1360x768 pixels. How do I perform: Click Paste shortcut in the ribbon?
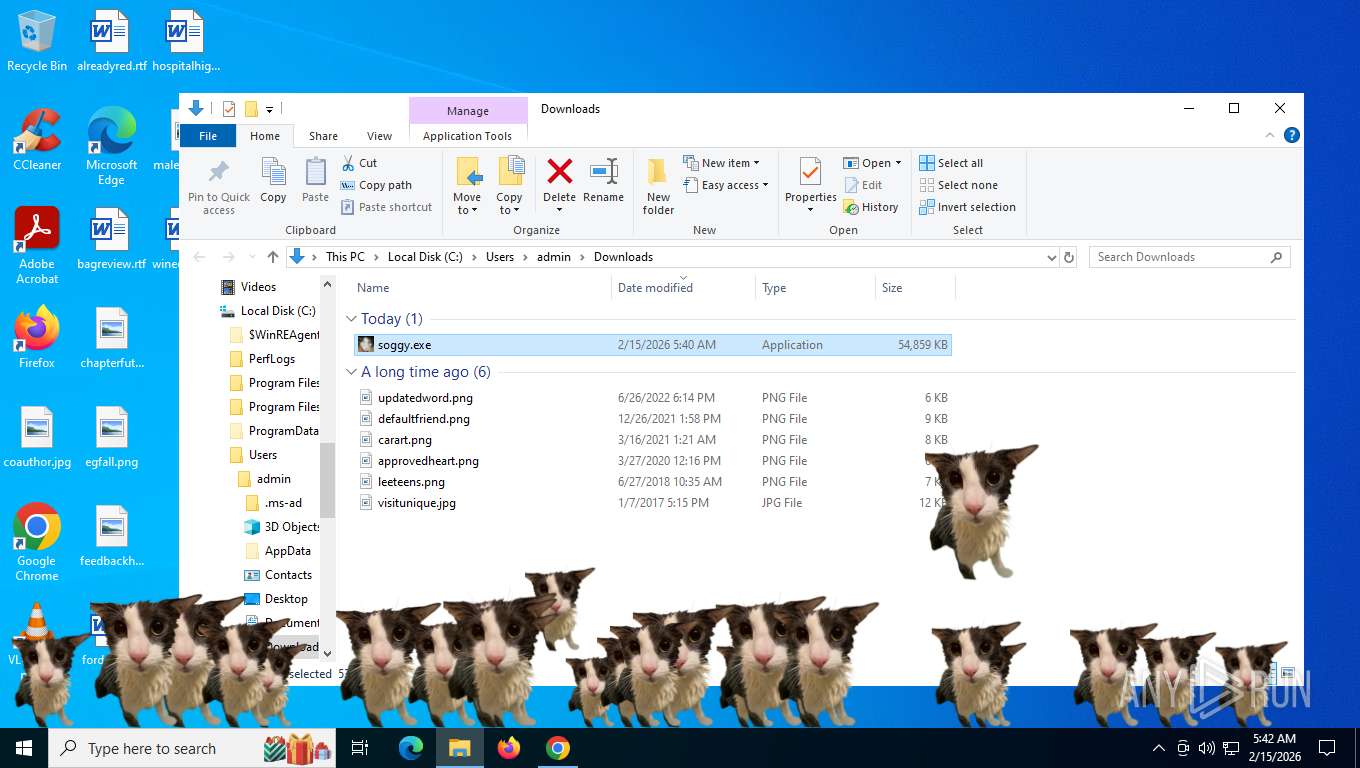tap(386, 207)
